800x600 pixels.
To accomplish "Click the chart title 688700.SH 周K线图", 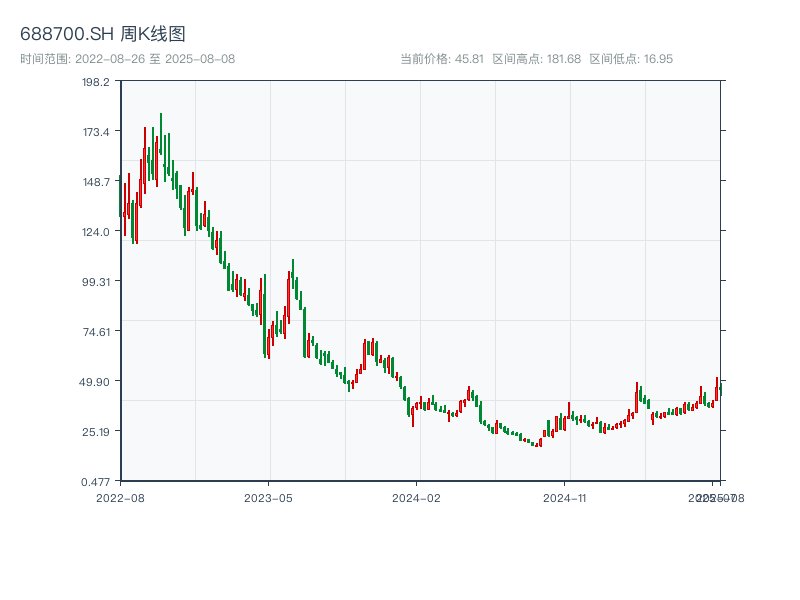I will click(103, 34).
